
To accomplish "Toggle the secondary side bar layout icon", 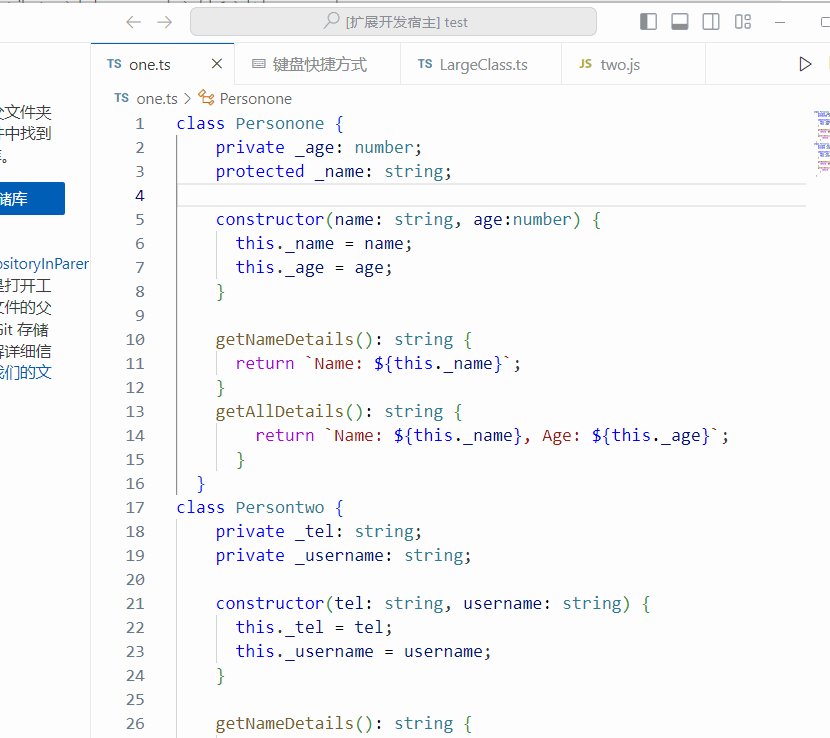I will click(711, 22).
